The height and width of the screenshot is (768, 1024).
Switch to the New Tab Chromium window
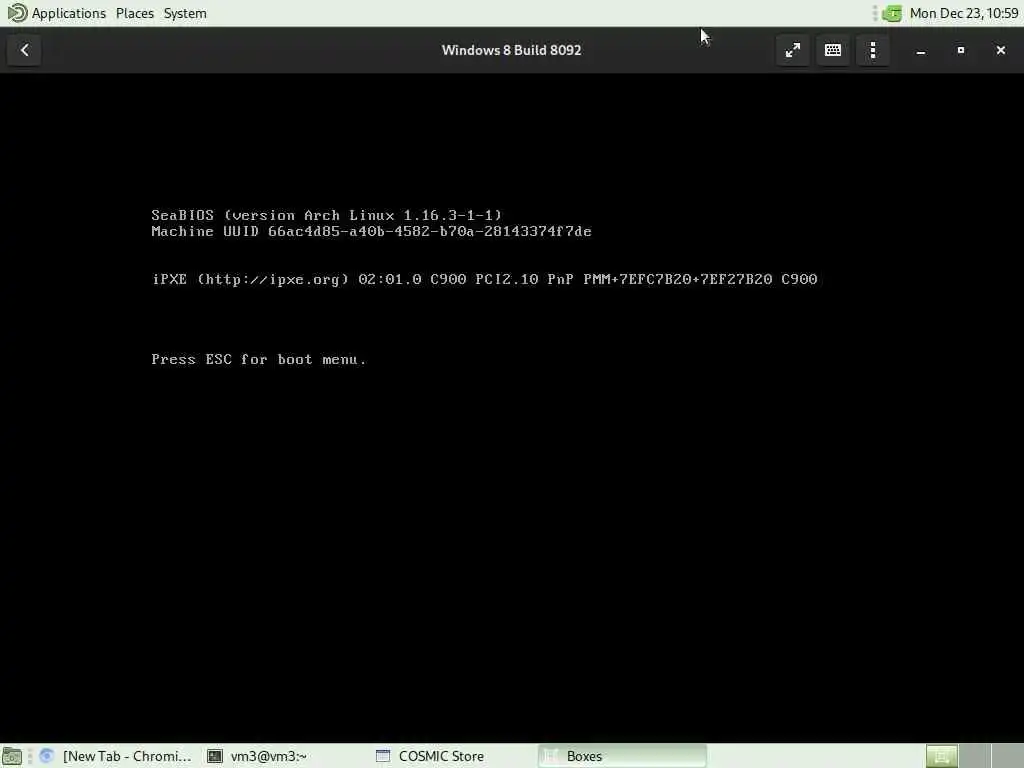click(x=116, y=756)
